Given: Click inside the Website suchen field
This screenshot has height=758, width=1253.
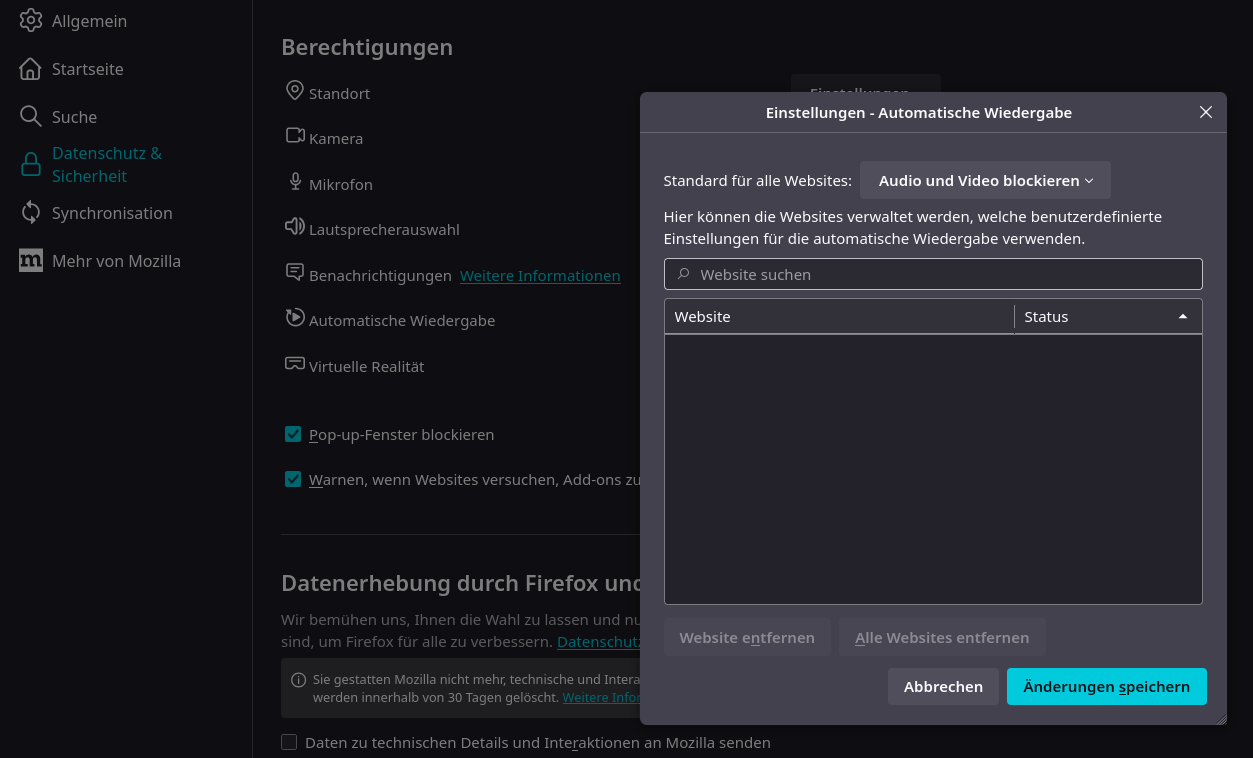Looking at the screenshot, I should [x=933, y=274].
